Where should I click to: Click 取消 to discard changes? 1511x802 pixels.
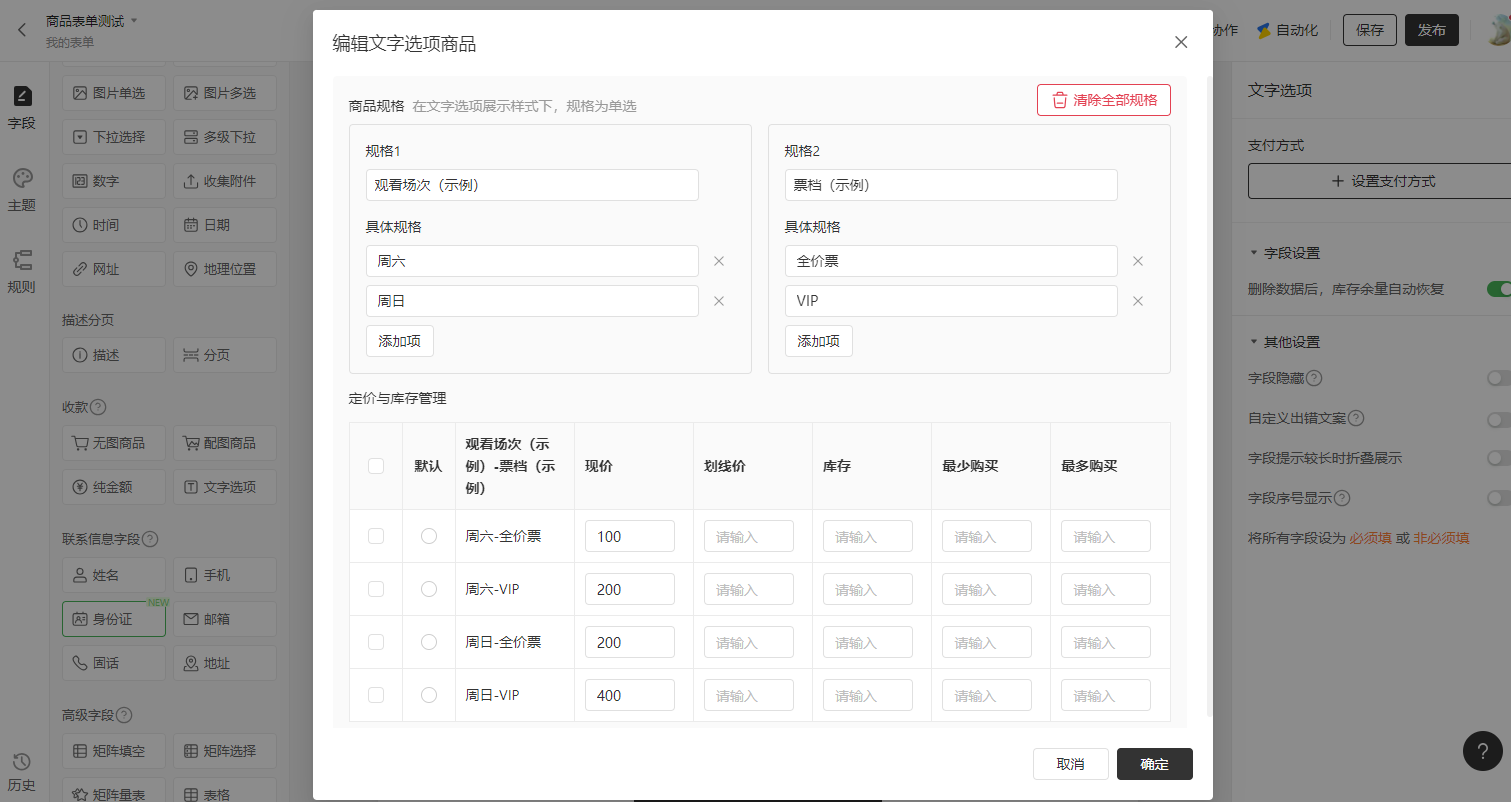[x=1071, y=764]
